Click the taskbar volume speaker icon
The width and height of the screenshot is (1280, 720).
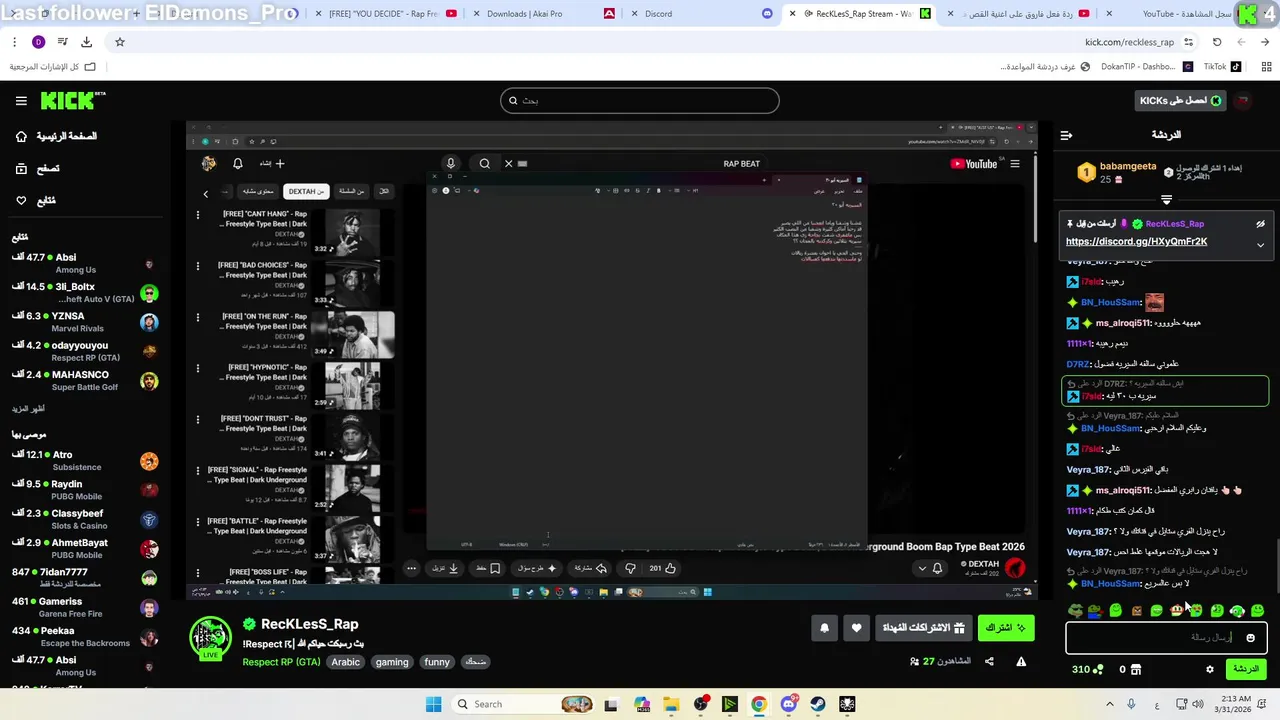click(x=1198, y=704)
